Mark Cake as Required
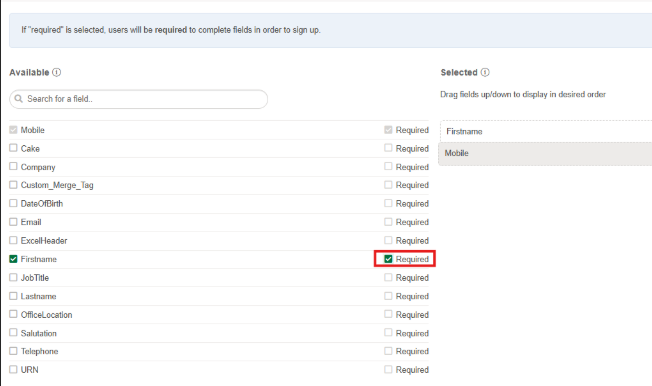652x386 pixels. coord(388,148)
